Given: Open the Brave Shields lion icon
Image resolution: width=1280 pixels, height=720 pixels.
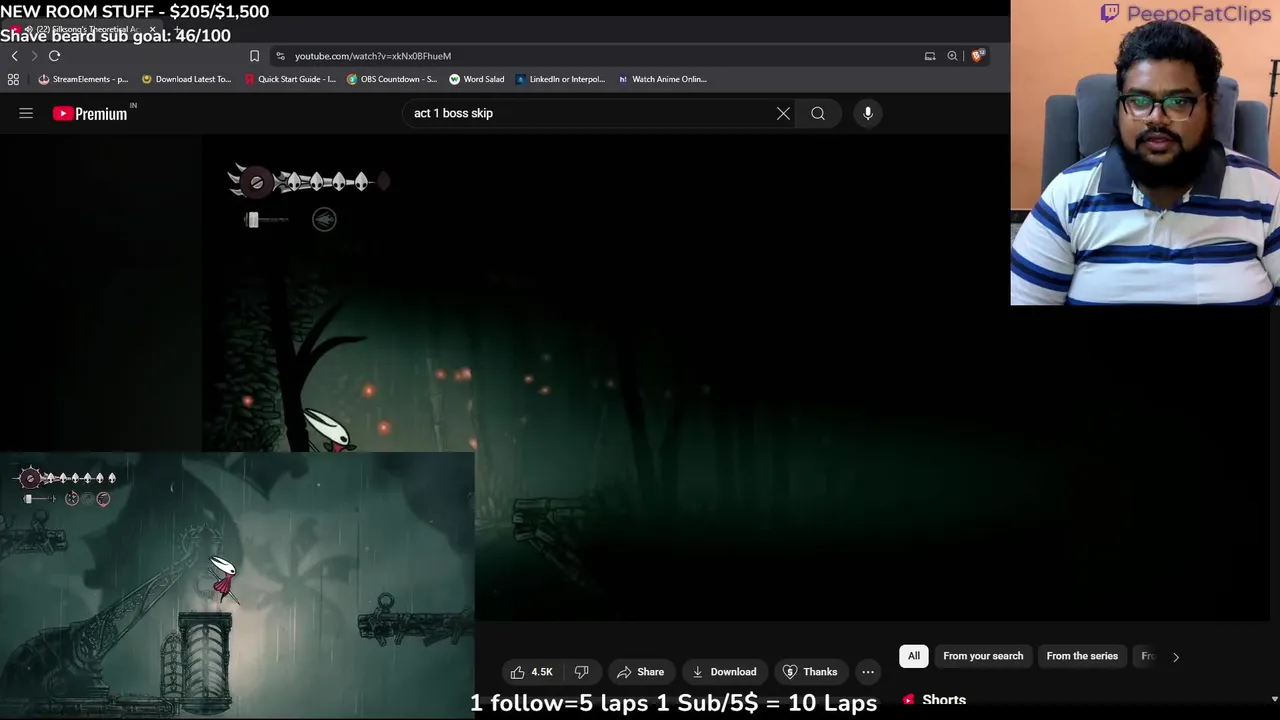Looking at the screenshot, I should point(977,56).
